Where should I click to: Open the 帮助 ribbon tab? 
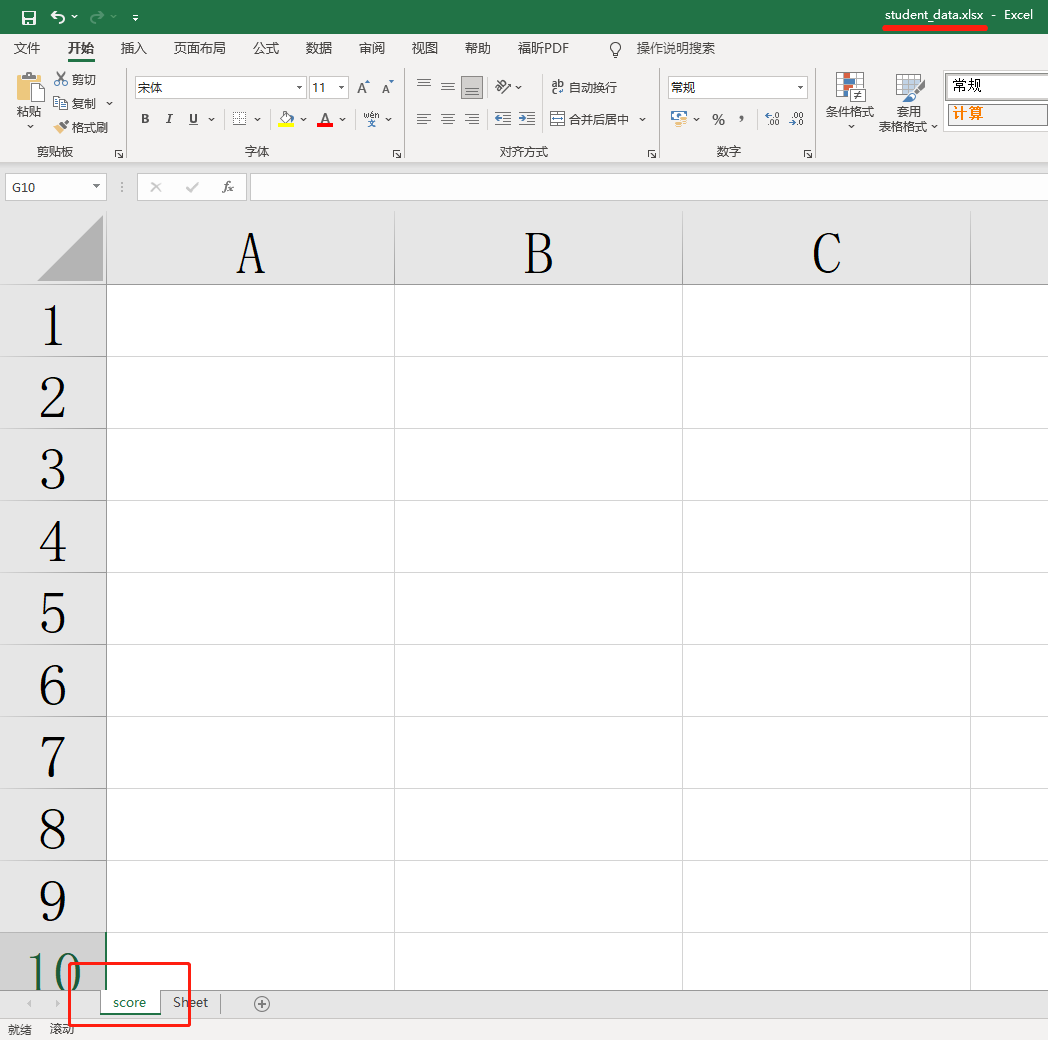pyautogui.click(x=477, y=48)
